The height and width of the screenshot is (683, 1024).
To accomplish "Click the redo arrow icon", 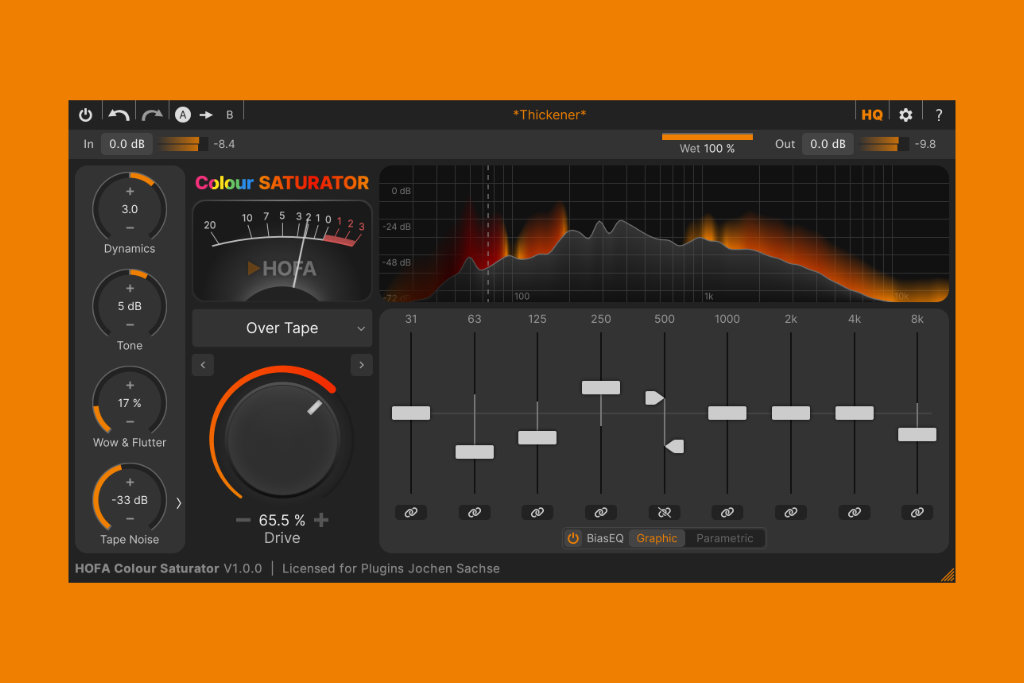I will pyautogui.click(x=152, y=115).
